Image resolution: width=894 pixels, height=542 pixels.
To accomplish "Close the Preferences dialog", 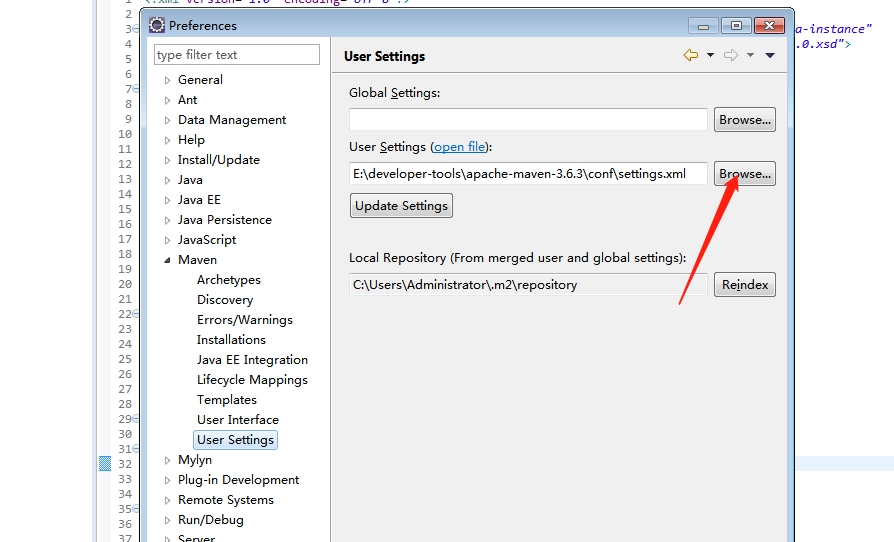I will click(769, 26).
